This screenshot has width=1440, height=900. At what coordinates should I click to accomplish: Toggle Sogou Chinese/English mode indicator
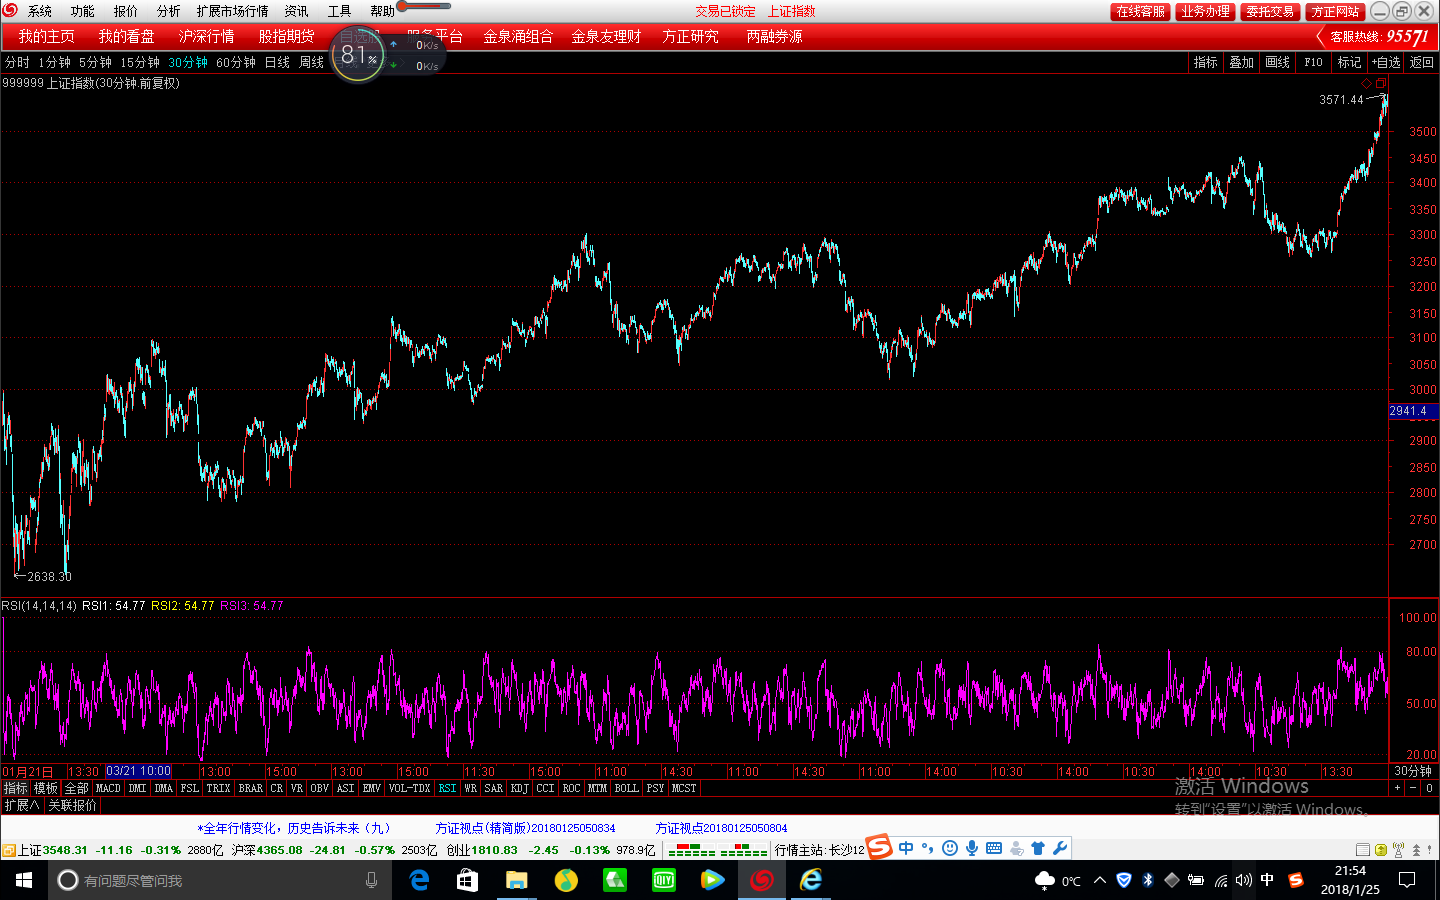pyautogui.click(x=906, y=848)
